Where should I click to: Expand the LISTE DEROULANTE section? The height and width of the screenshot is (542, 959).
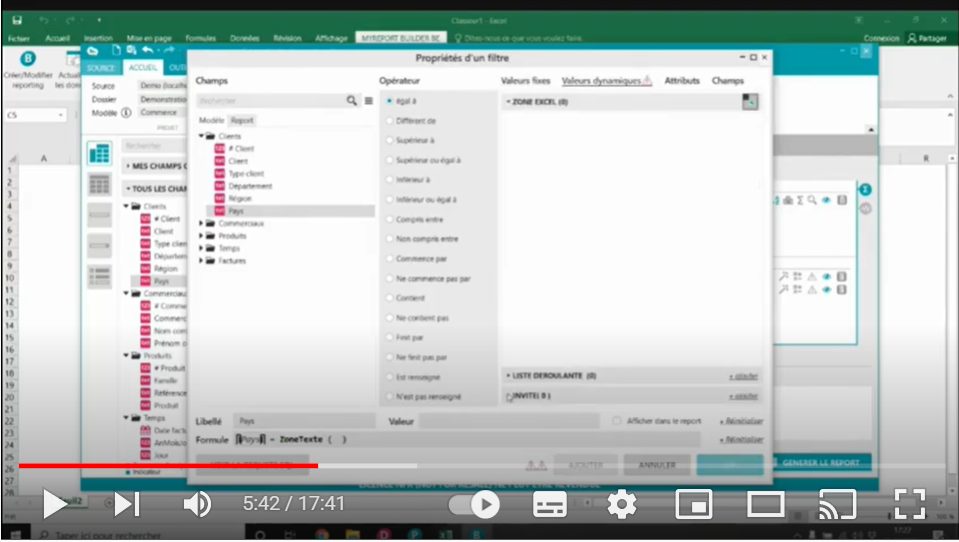(x=508, y=376)
